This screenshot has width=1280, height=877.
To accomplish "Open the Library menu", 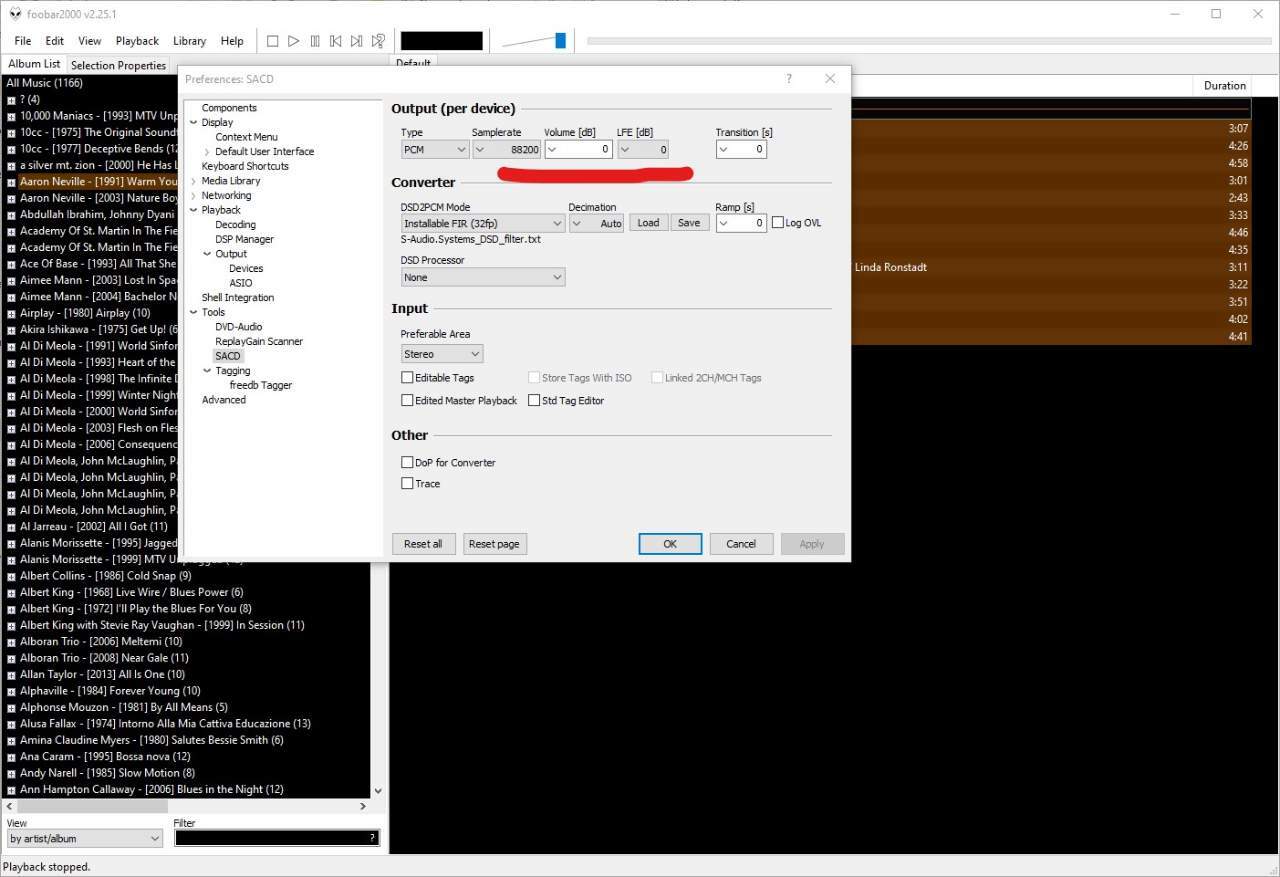I will click(x=189, y=41).
